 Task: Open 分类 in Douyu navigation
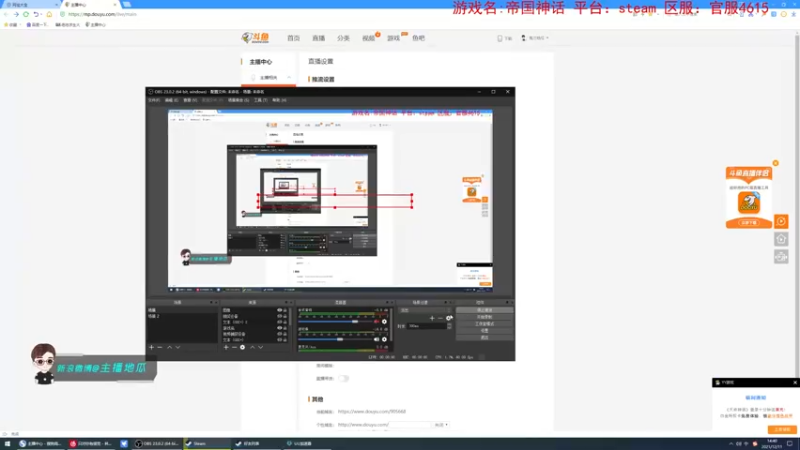343,38
